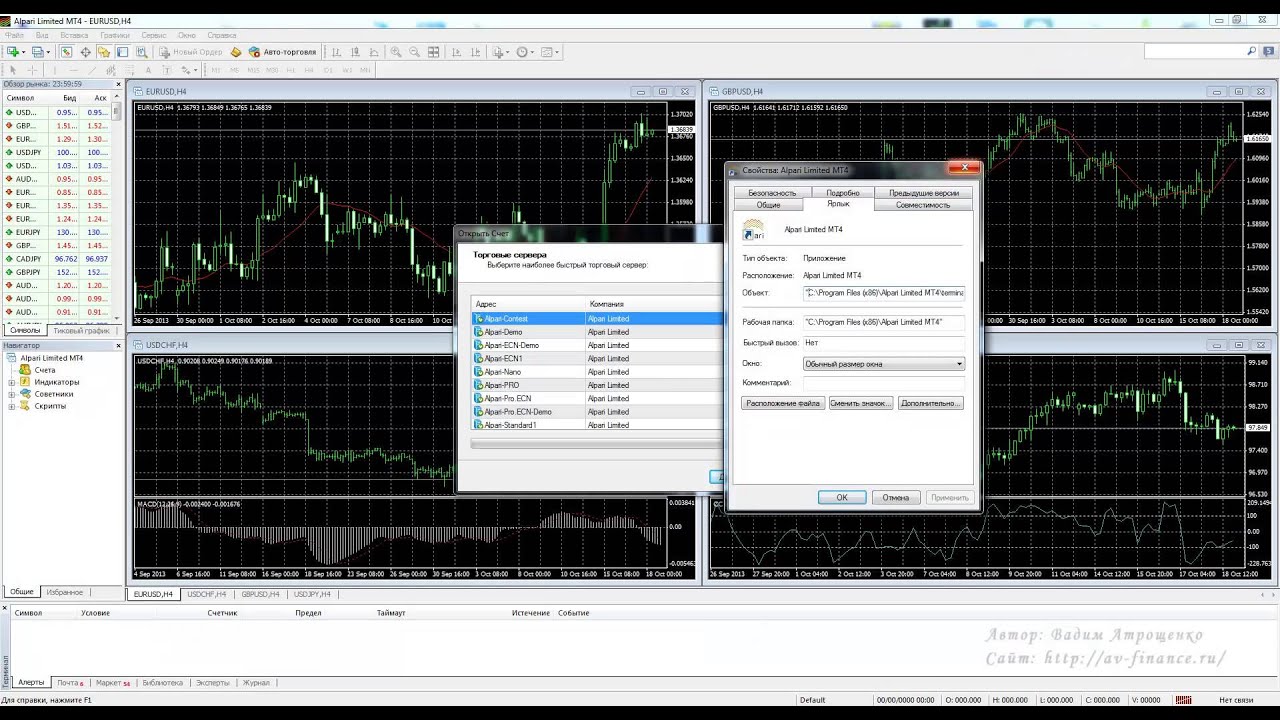
Task: Click the Новый Ордер toolbar button
Action: tap(190, 52)
